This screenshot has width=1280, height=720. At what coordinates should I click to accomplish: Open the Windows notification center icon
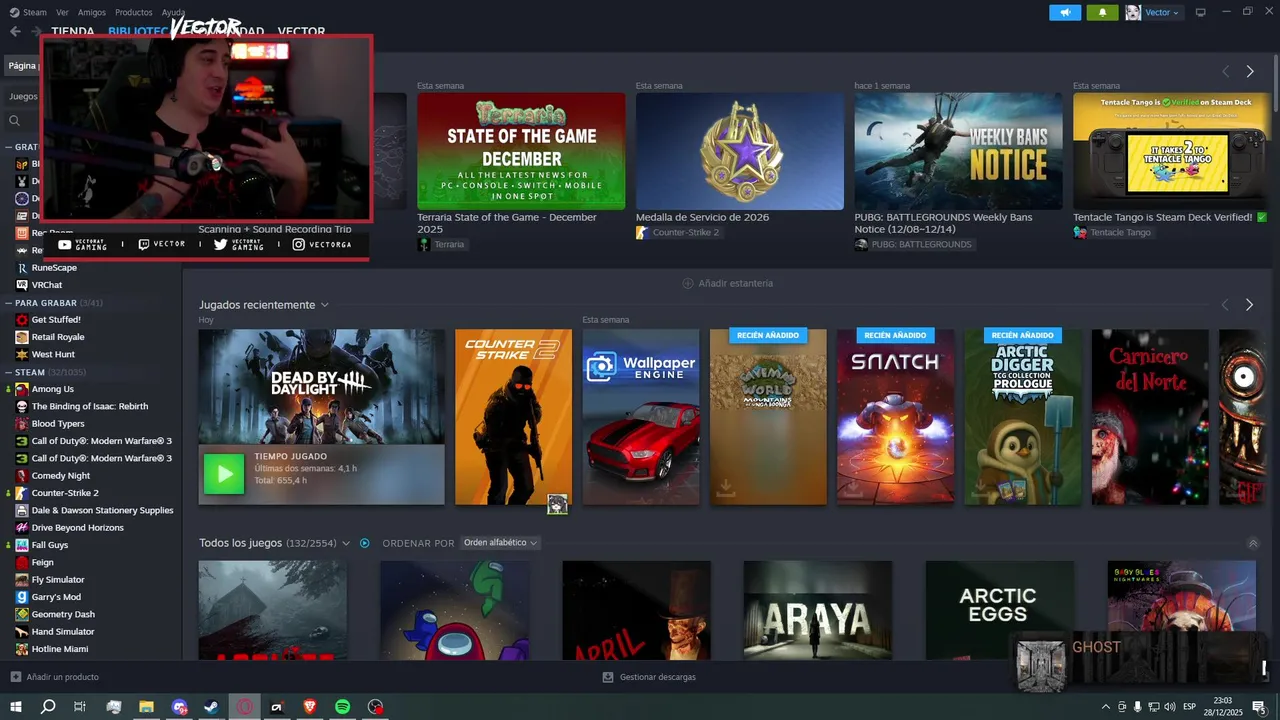[x=1259, y=707]
